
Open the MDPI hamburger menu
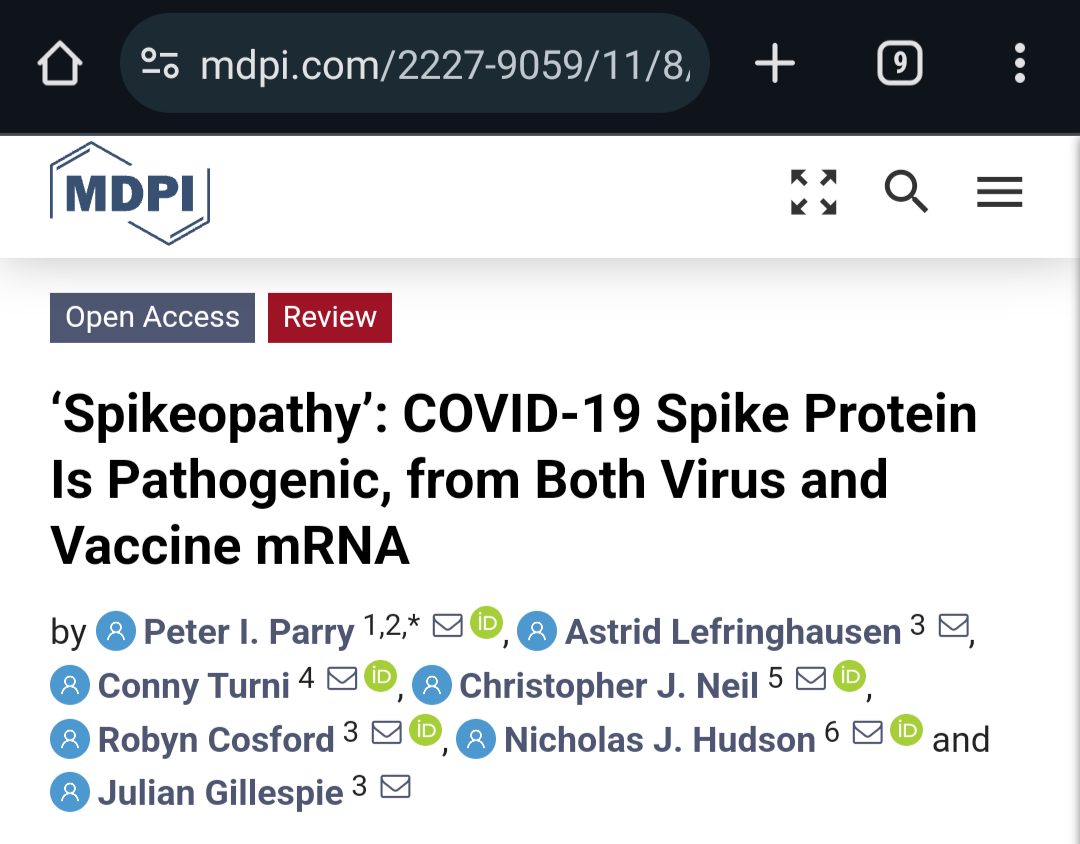pos(999,192)
